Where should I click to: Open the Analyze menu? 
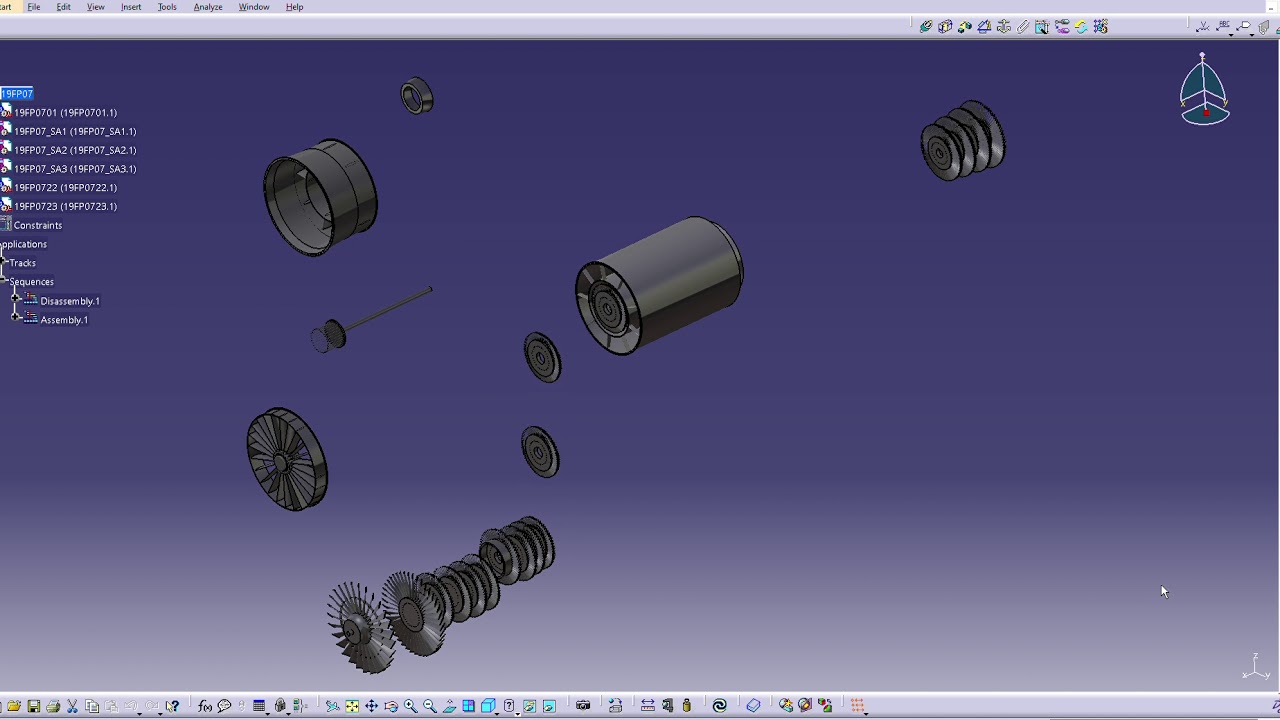point(208,7)
